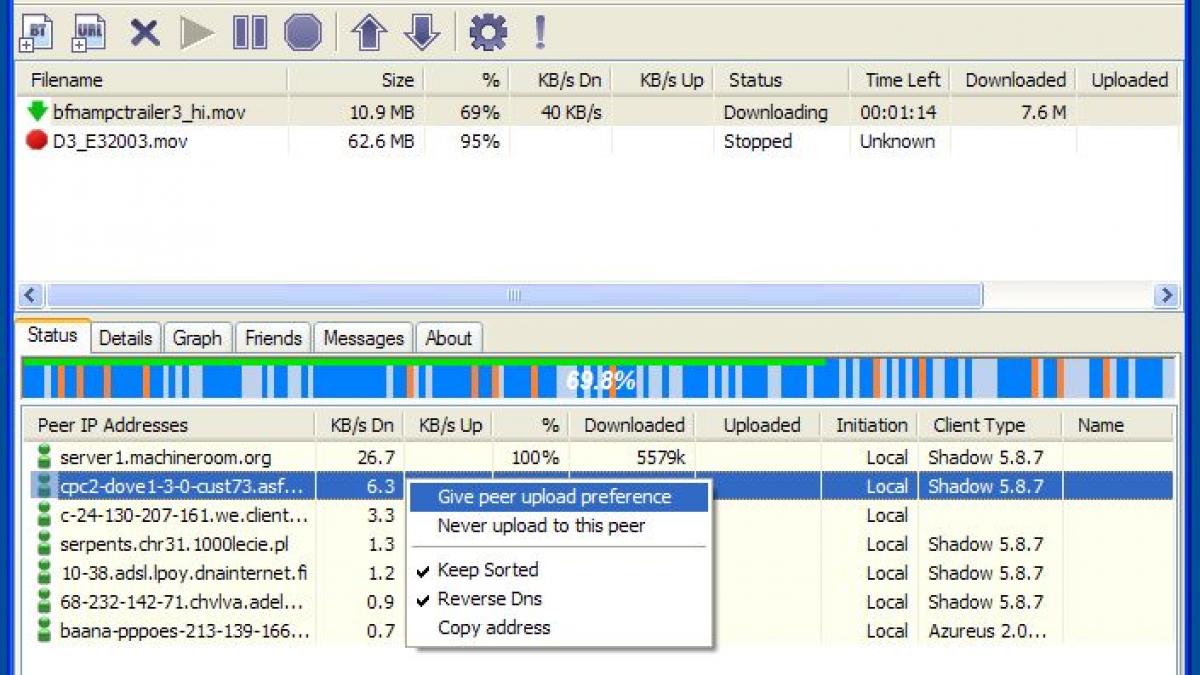The image size is (1200, 675).
Task: Stop the selected torrent
Action: [303, 31]
